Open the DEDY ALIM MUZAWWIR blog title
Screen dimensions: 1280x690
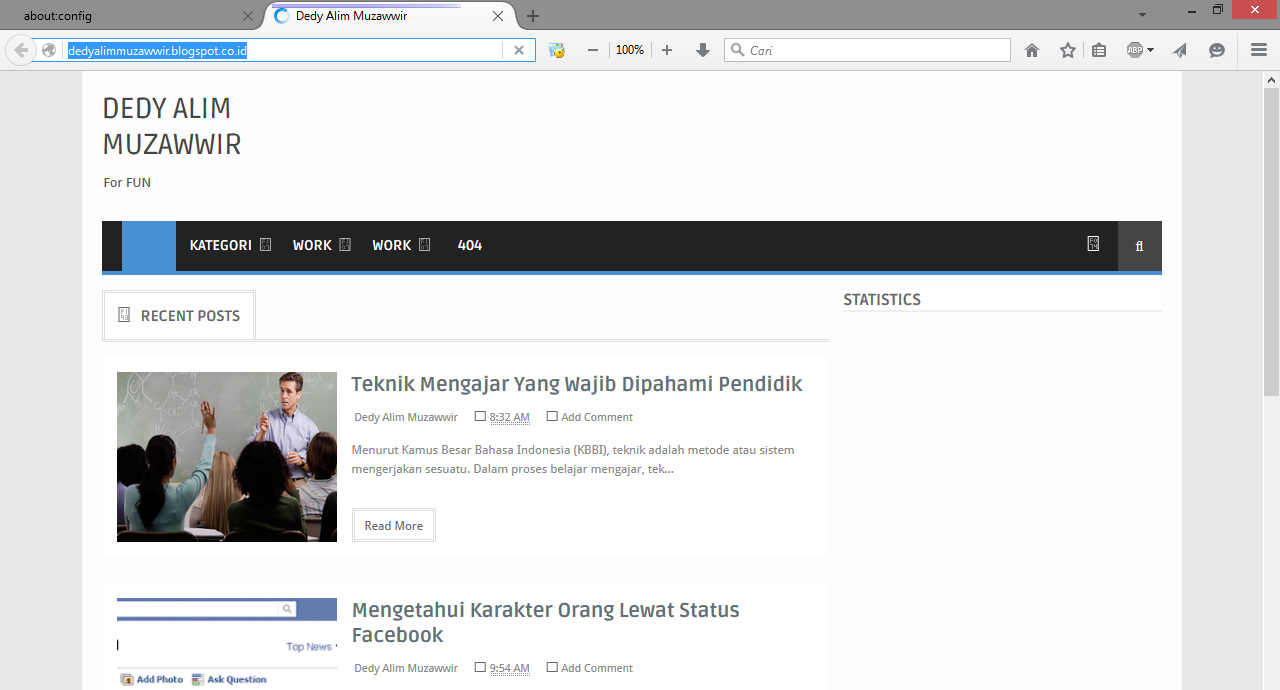pyautogui.click(x=172, y=126)
